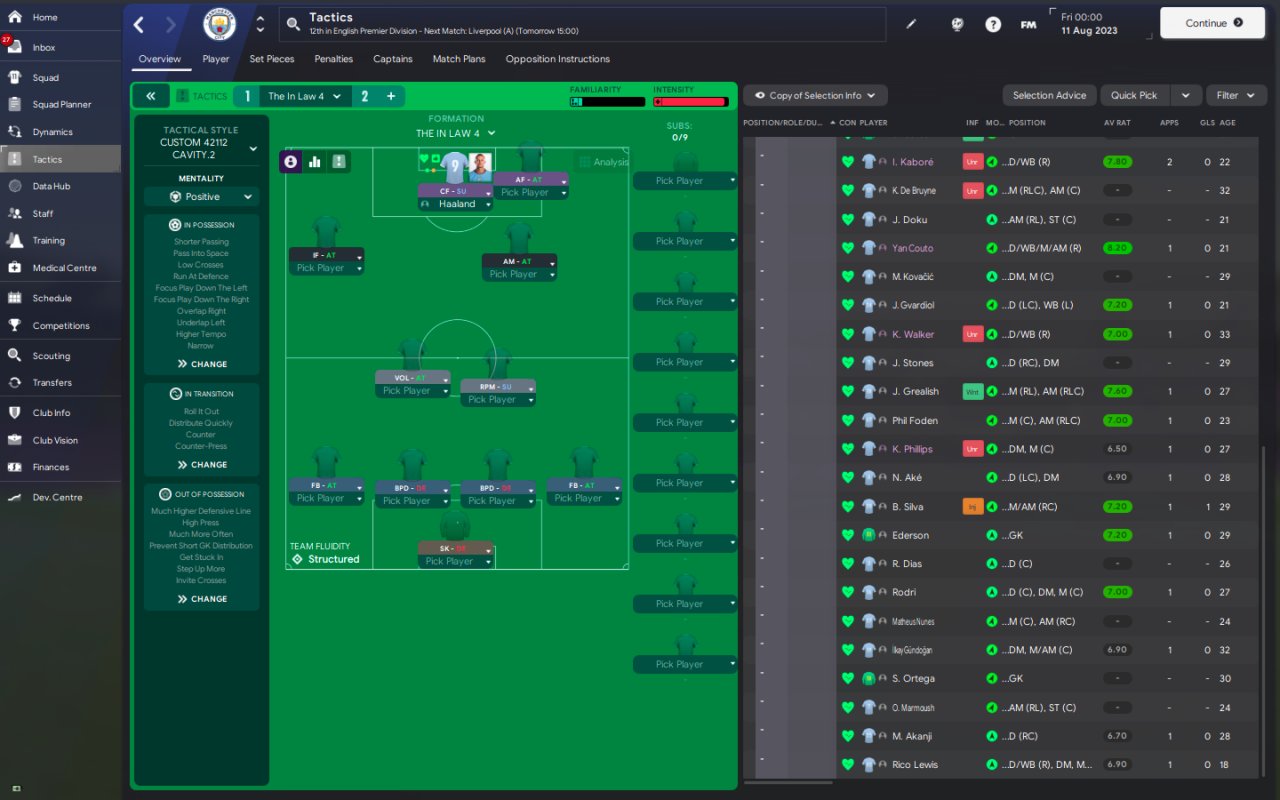Click the Tactics search field in the top bar

pos(582,24)
